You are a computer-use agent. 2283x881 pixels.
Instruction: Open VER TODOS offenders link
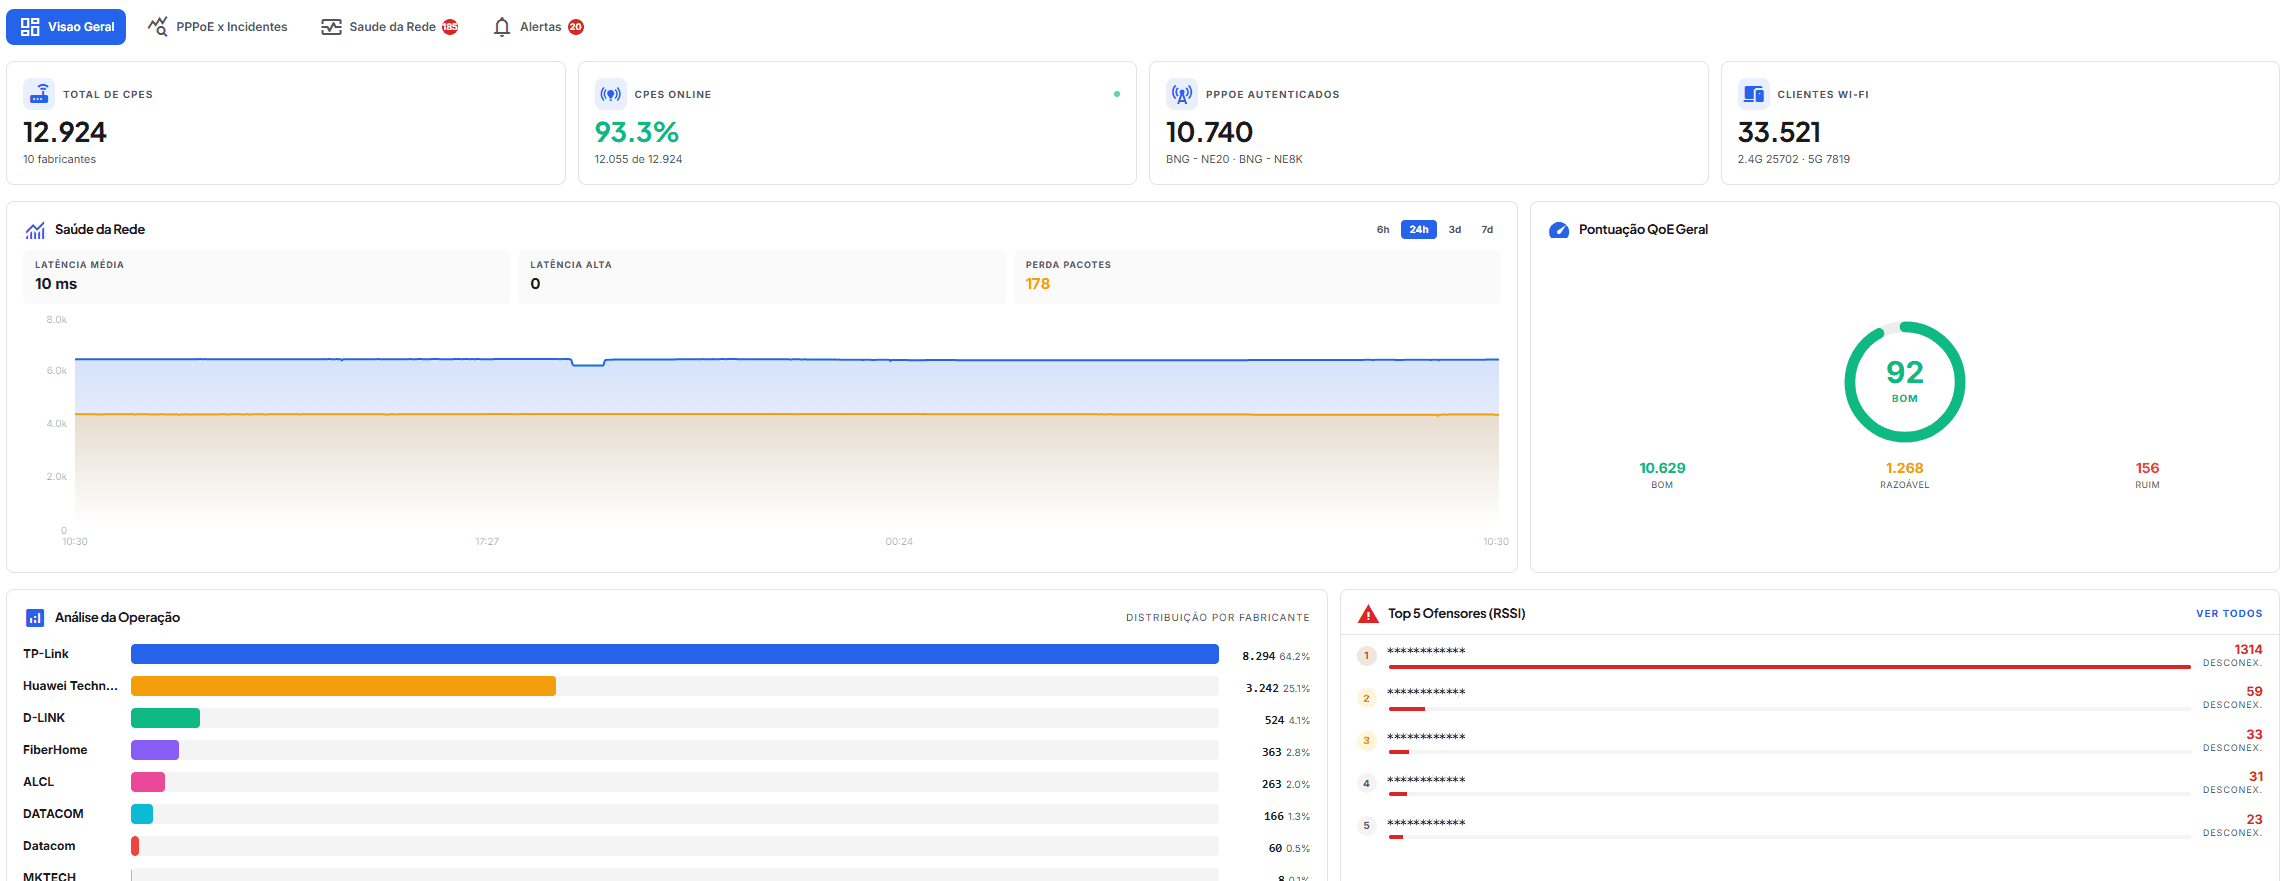pos(2229,614)
